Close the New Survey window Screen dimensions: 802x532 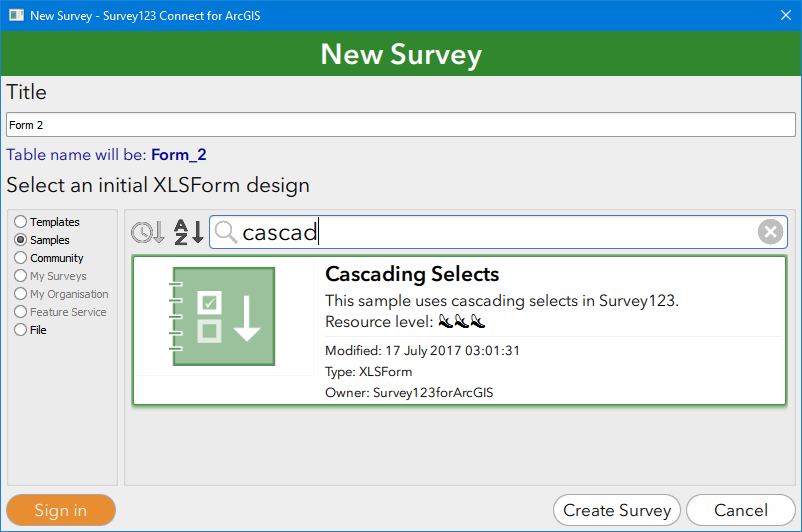point(785,15)
